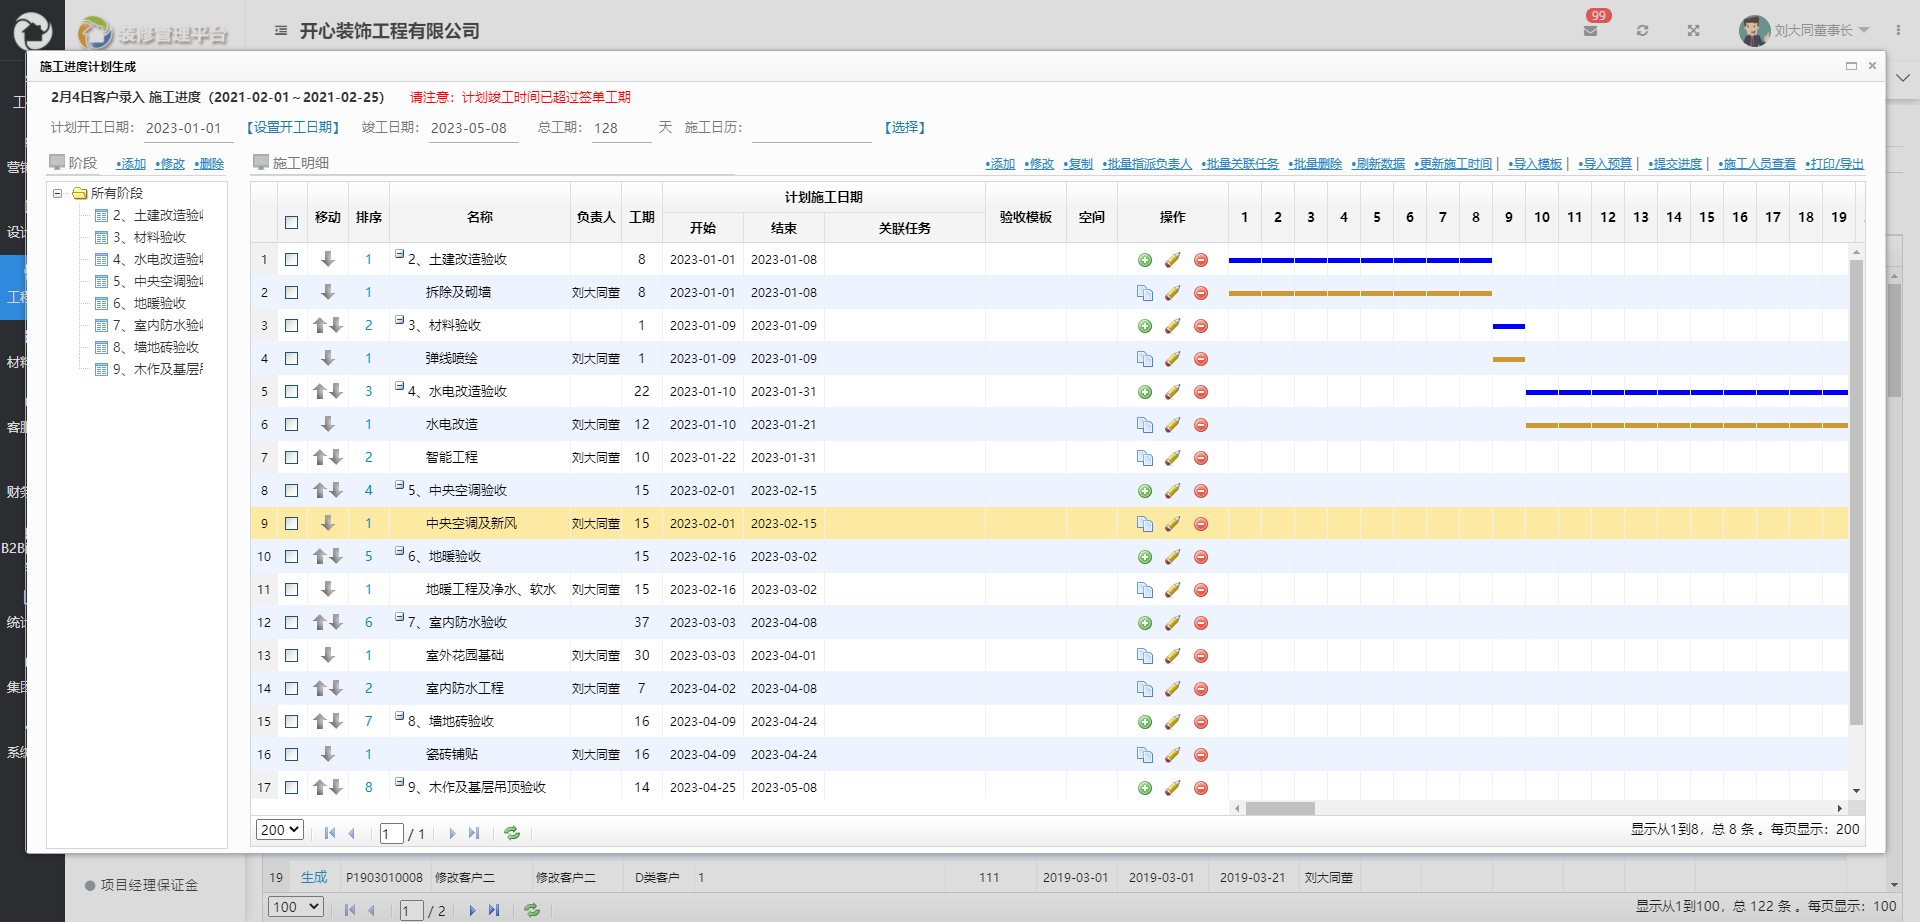Click green add icon for 土建改造验收 row
The width and height of the screenshot is (1920, 922).
[1145, 260]
